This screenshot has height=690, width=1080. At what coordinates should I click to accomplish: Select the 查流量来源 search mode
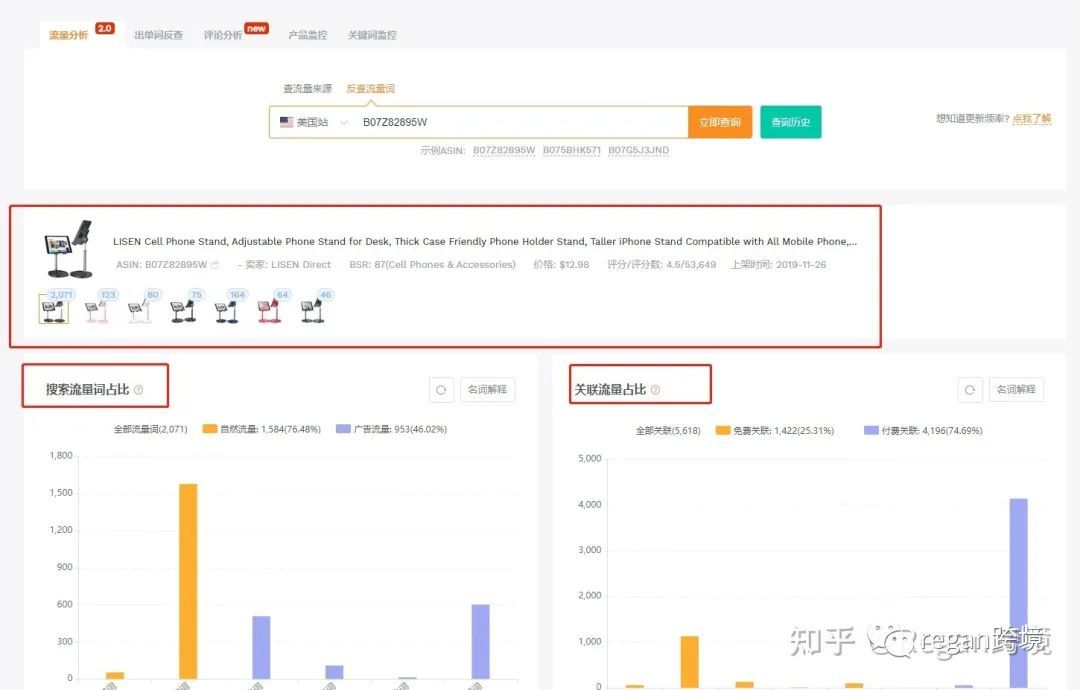[307, 88]
